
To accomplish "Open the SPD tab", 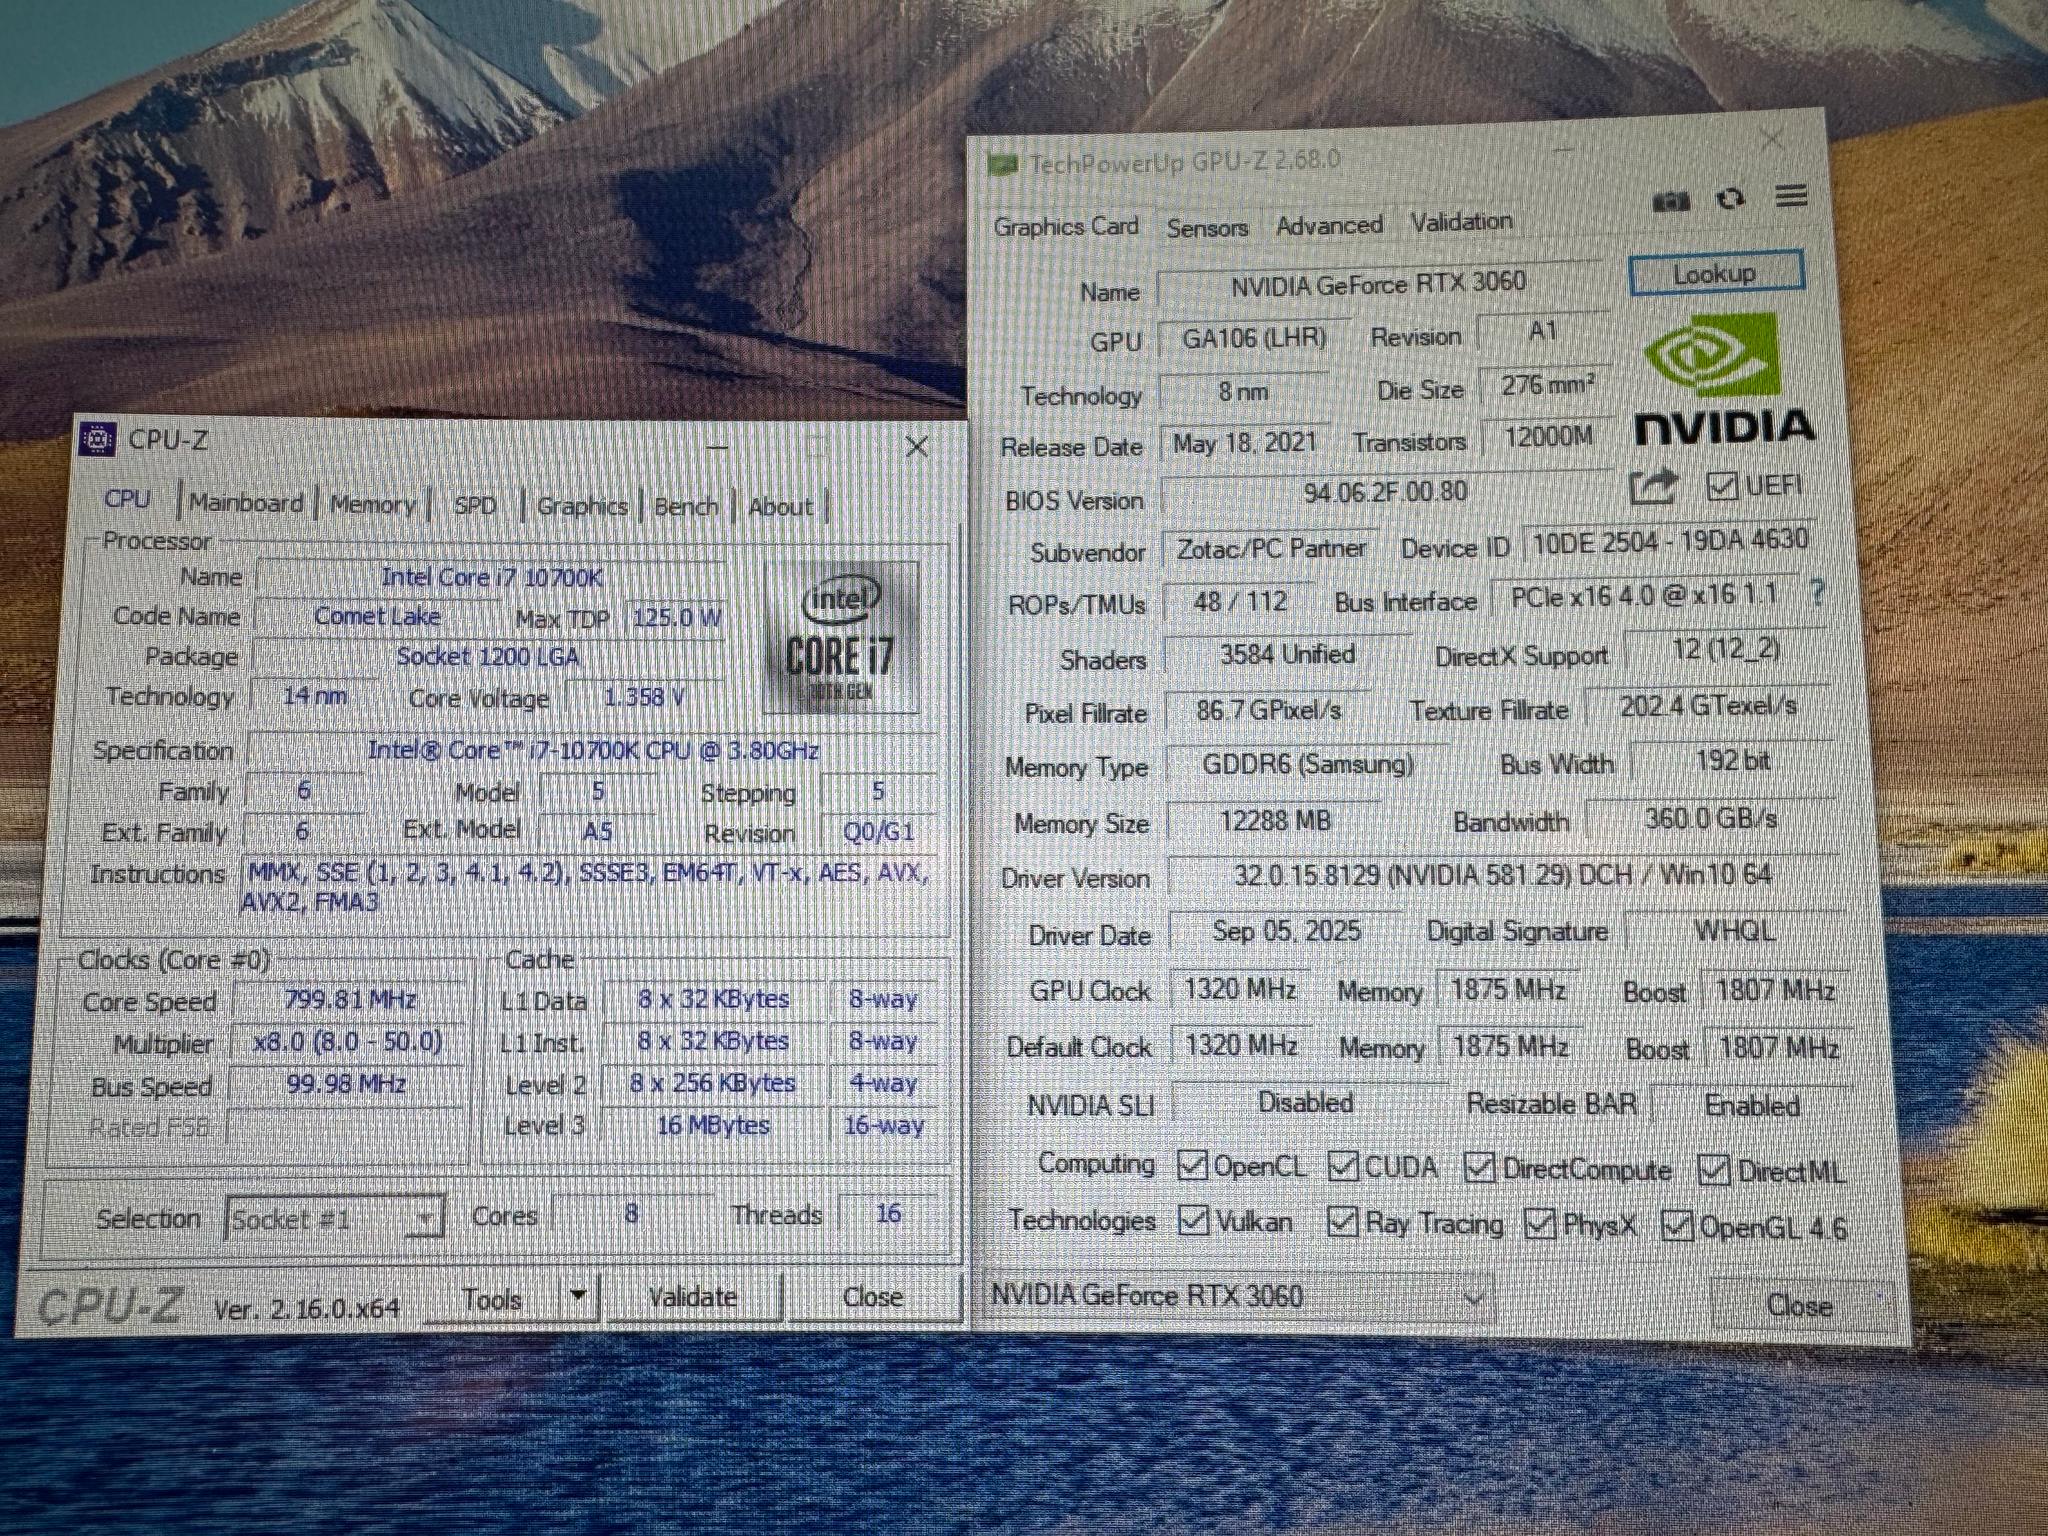I will tap(475, 505).
